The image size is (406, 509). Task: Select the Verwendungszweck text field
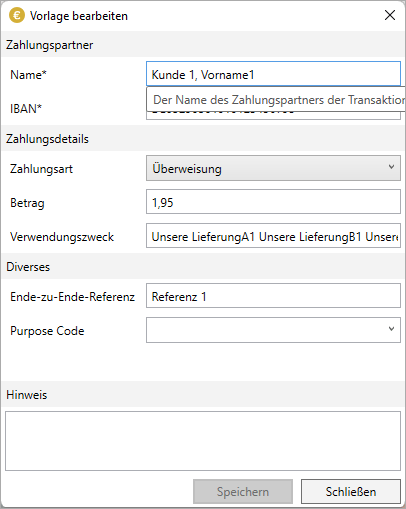point(273,236)
